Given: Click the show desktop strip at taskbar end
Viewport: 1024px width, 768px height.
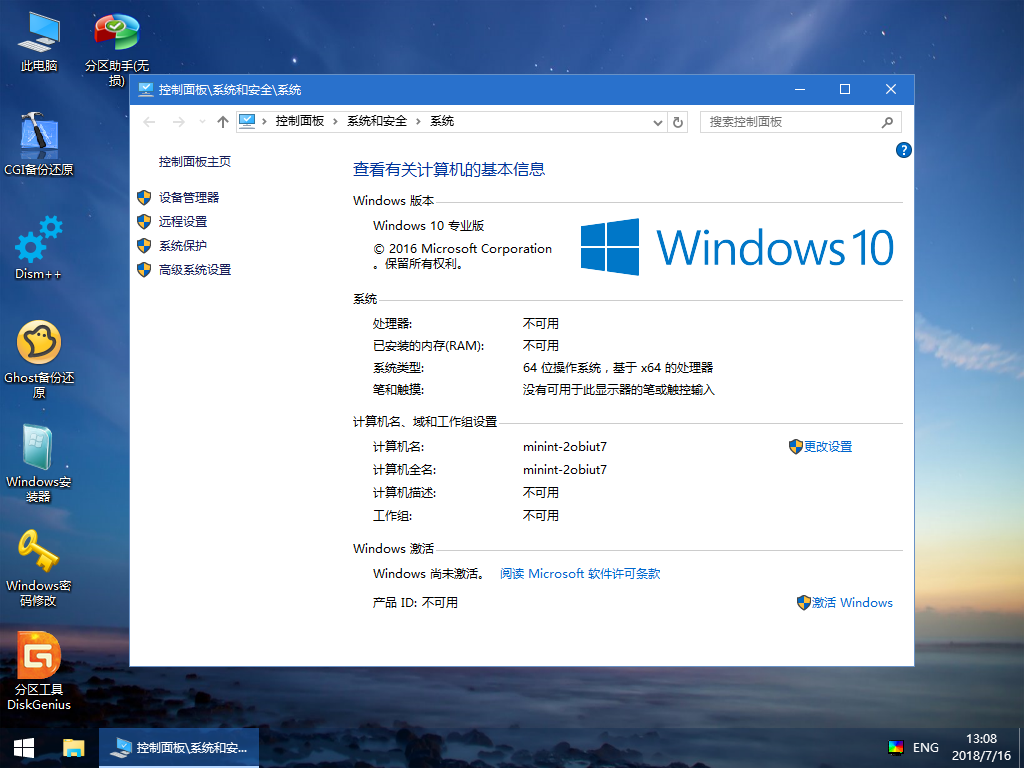Looking at the screenshot, I should pos(1021,748).
